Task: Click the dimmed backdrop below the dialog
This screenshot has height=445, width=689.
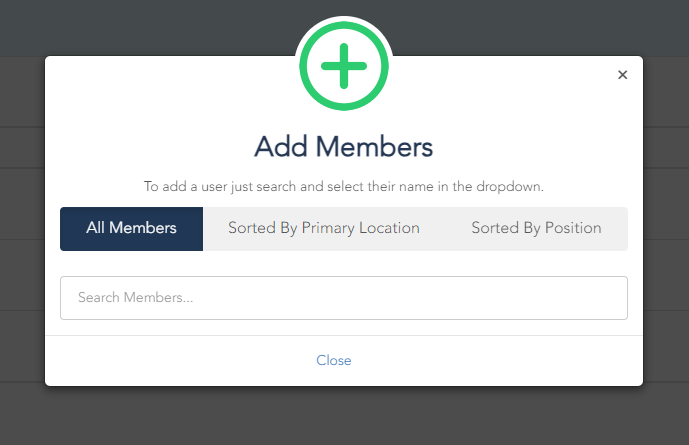Action: 344,416
